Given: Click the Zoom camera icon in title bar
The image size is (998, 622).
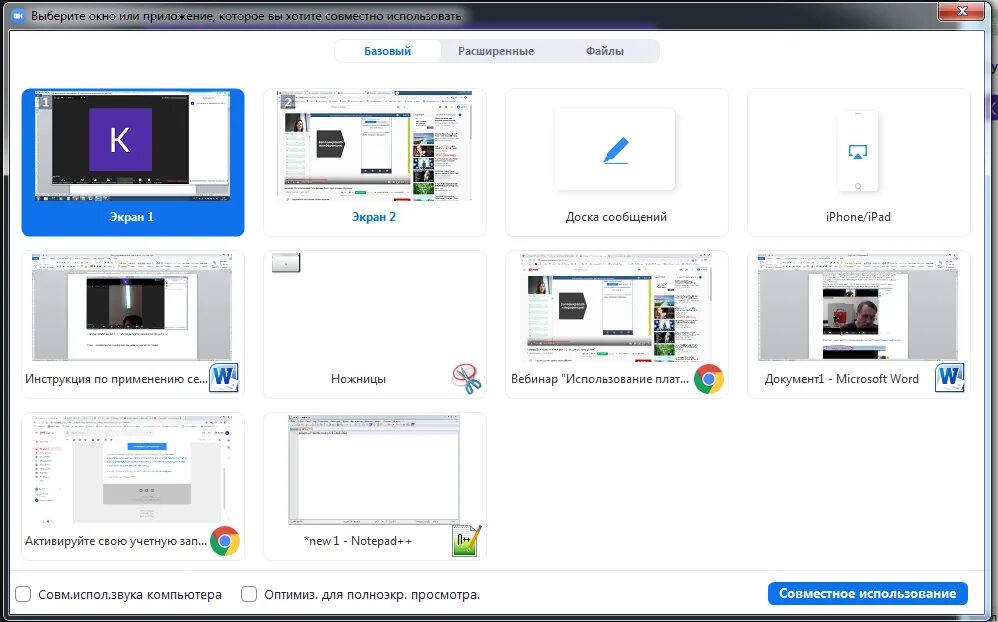Looking at the screenshot, I should [18, 15].
